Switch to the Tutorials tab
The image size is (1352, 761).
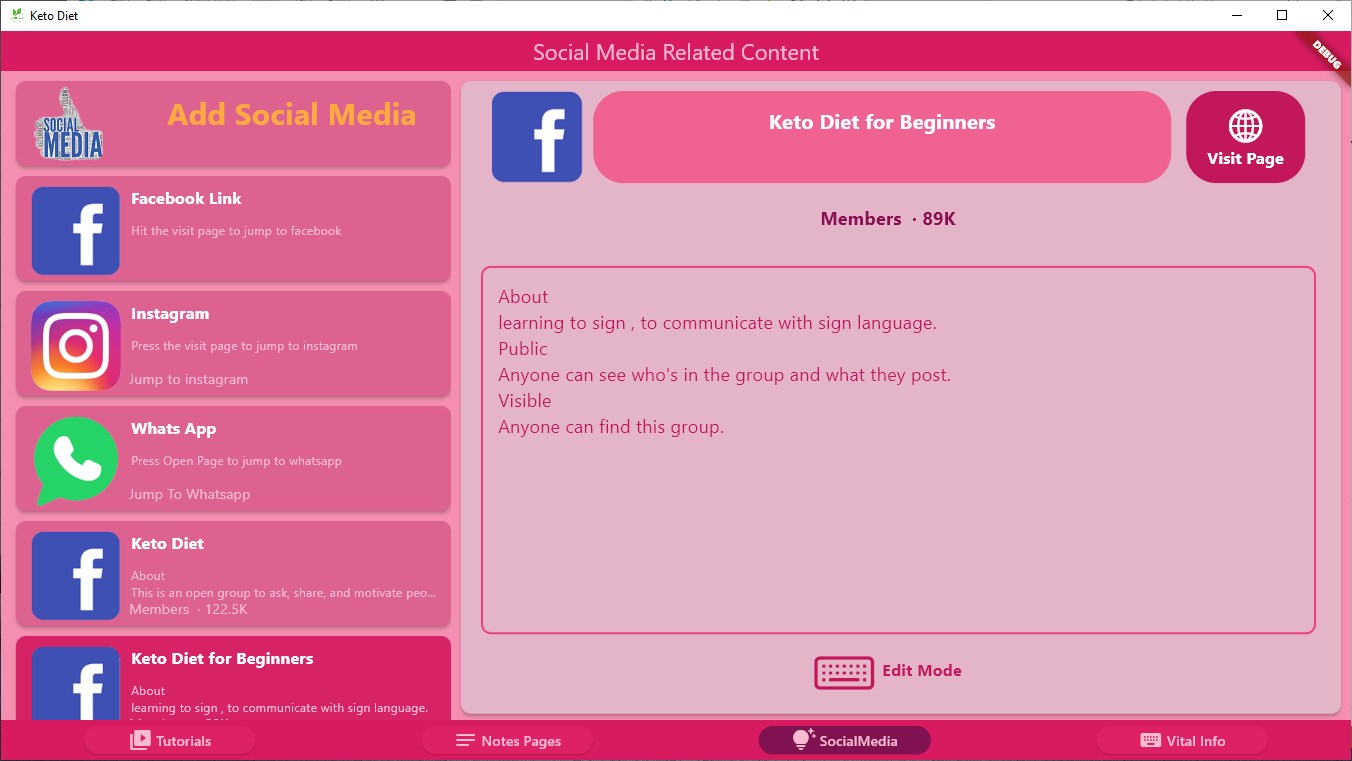(169, 741)
